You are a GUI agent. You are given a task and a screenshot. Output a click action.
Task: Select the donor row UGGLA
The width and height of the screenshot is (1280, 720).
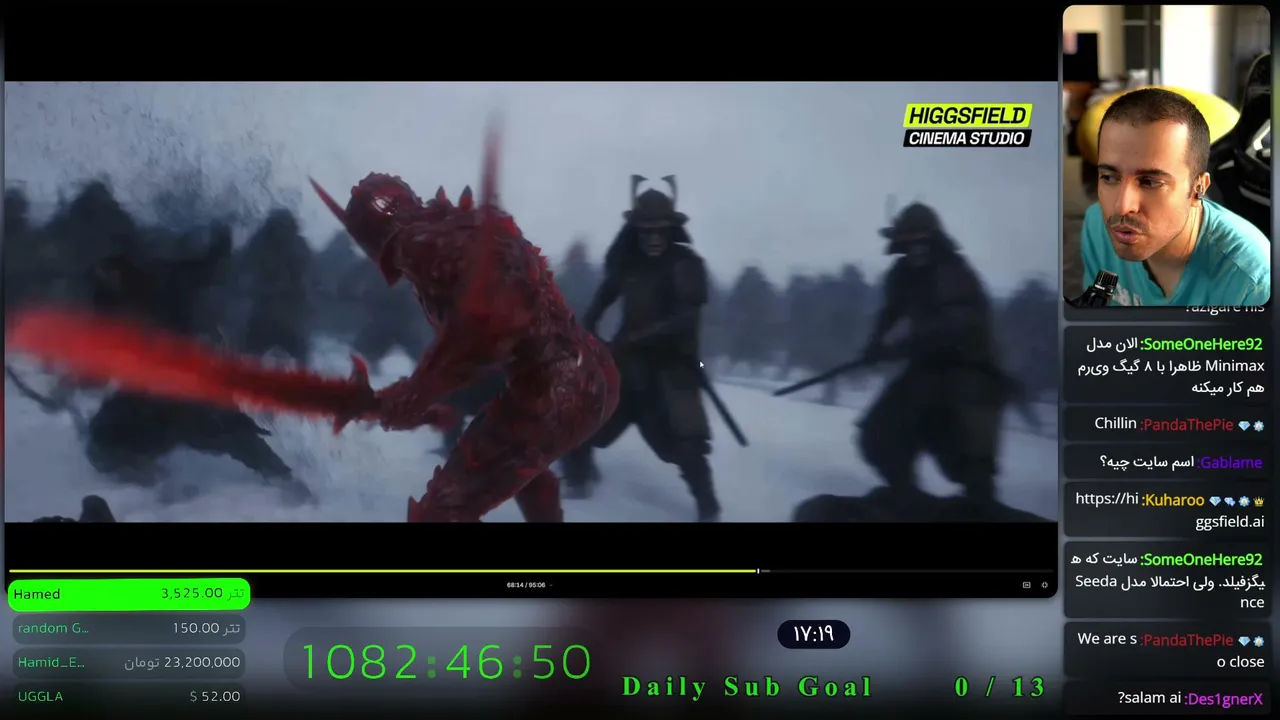pos(129,696)
